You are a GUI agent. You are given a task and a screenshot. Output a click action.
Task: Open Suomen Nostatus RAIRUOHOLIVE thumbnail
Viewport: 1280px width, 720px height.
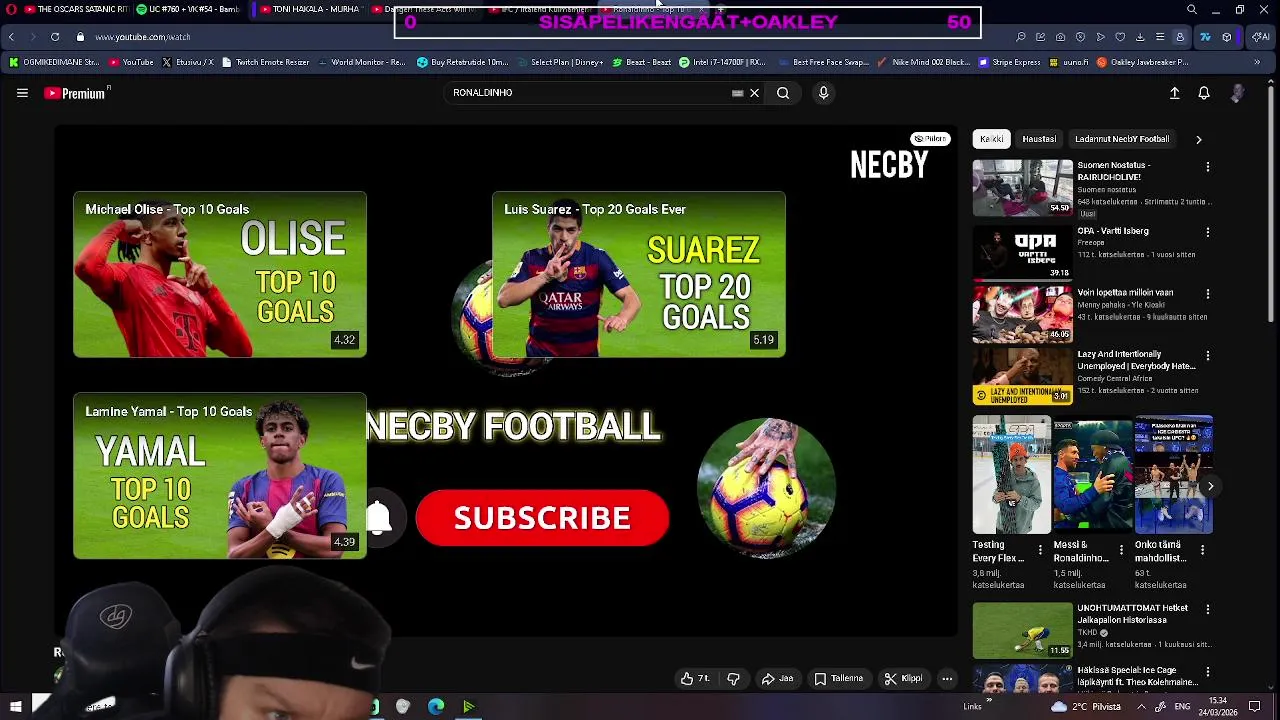tap(1022, 187)
